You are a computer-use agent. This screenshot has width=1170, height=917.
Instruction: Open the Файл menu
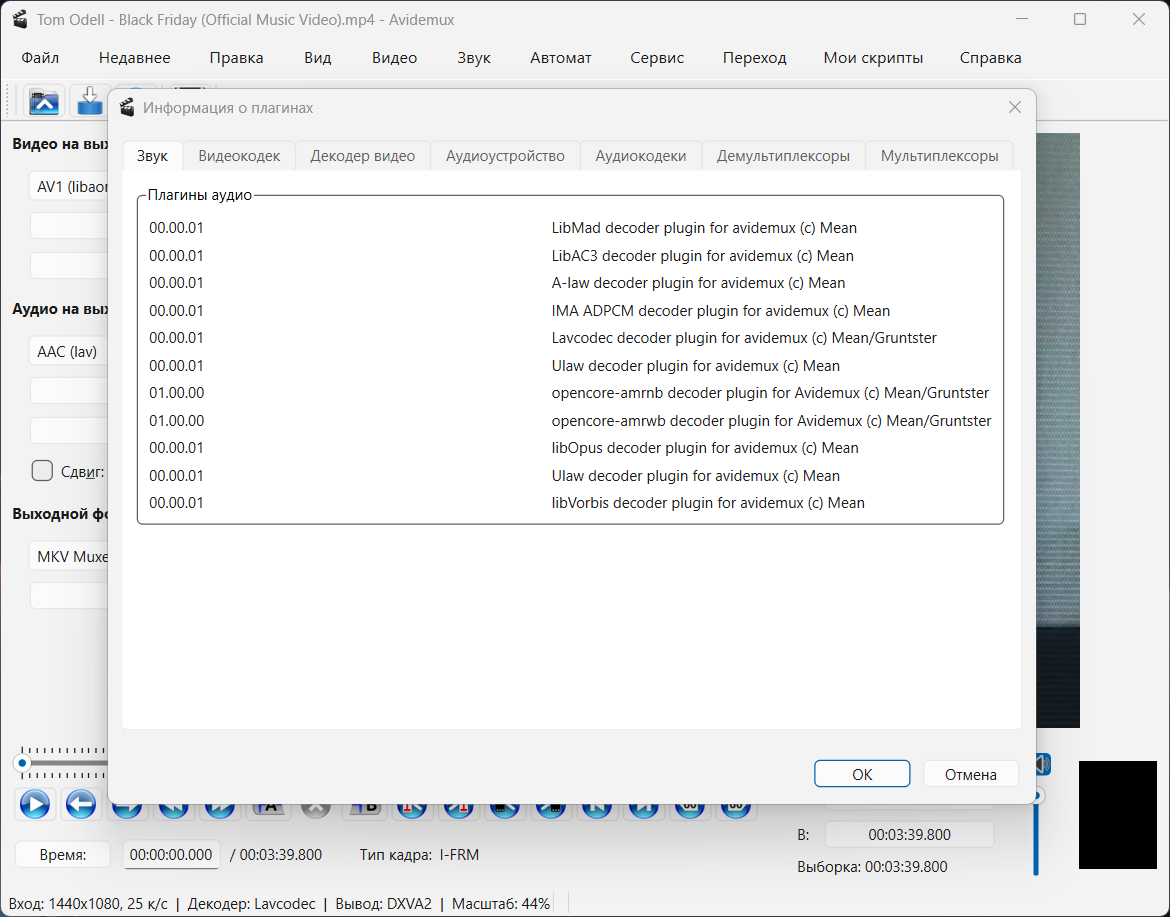(x=40, y=57)
